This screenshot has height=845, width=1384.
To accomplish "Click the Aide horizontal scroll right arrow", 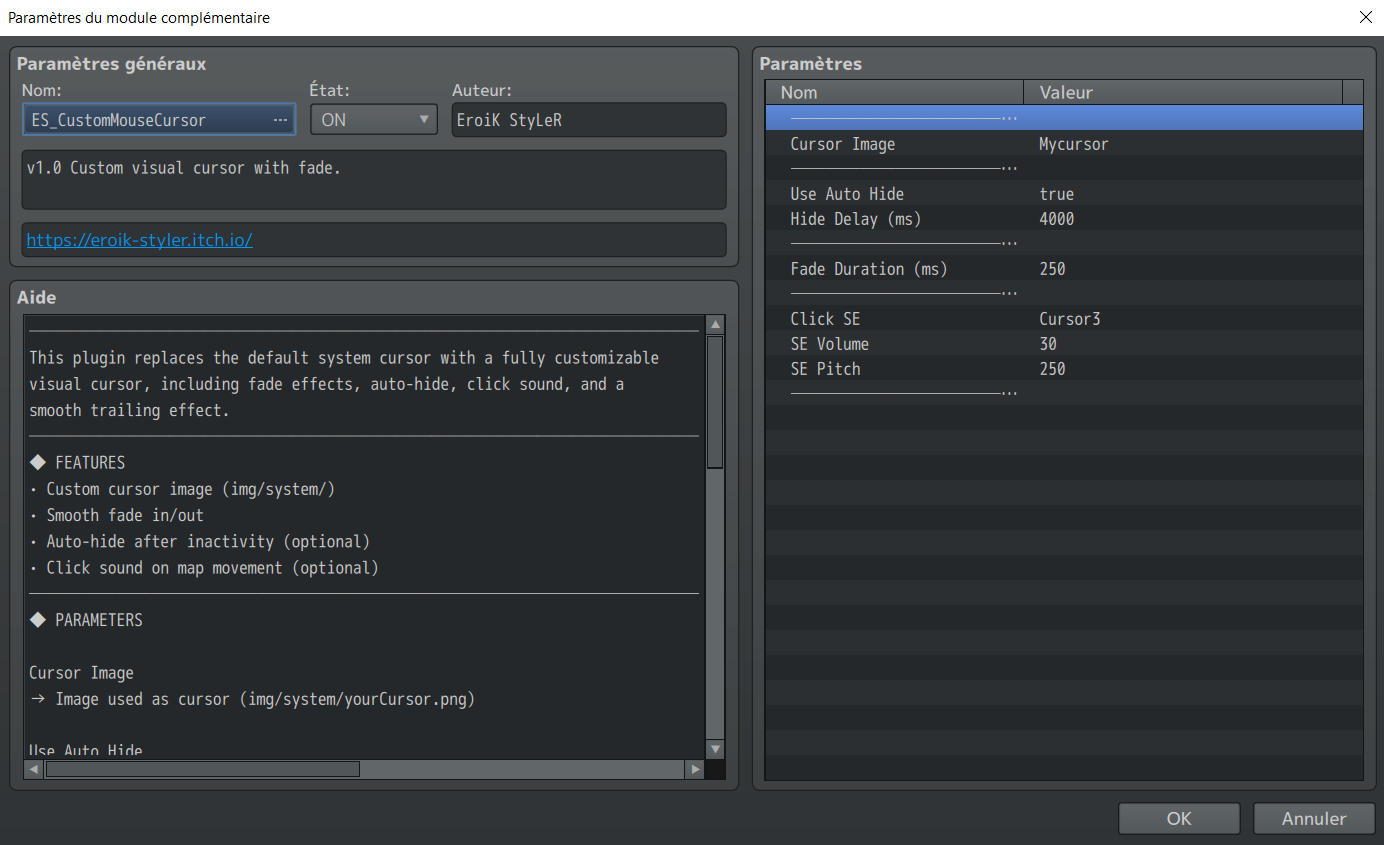I will [695, 769].
